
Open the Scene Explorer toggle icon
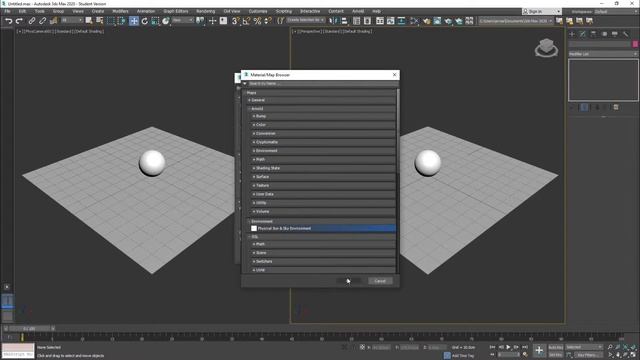tap(357, 21)
